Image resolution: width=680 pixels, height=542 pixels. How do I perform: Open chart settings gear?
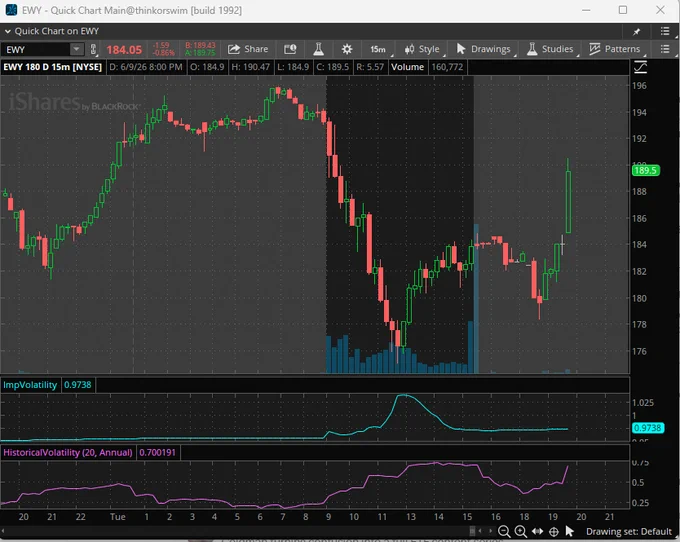point(347,49)
